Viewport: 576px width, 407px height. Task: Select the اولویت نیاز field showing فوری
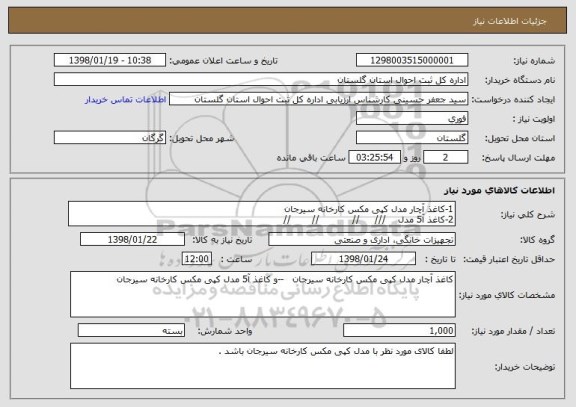(412, 119)
